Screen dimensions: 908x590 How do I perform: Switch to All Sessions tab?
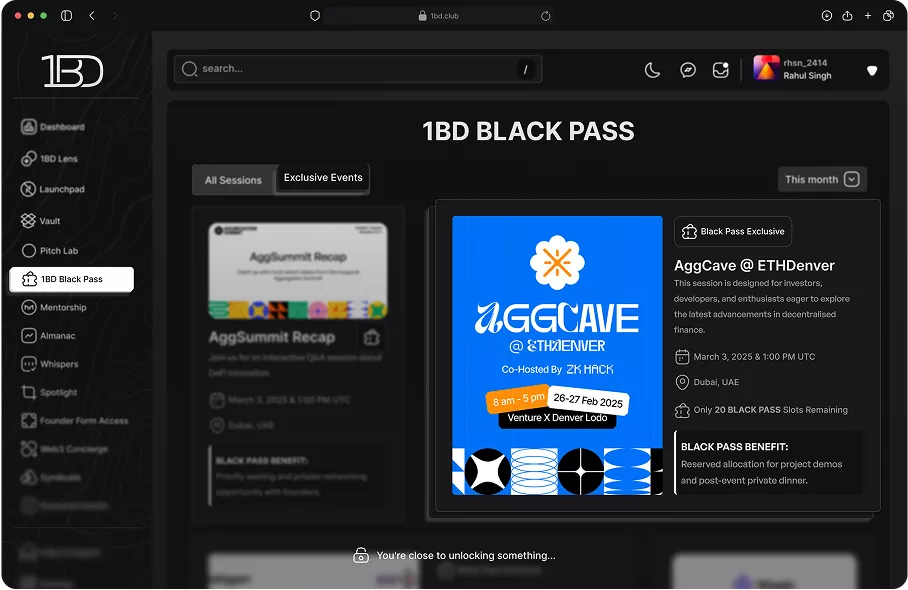[233, 180]
